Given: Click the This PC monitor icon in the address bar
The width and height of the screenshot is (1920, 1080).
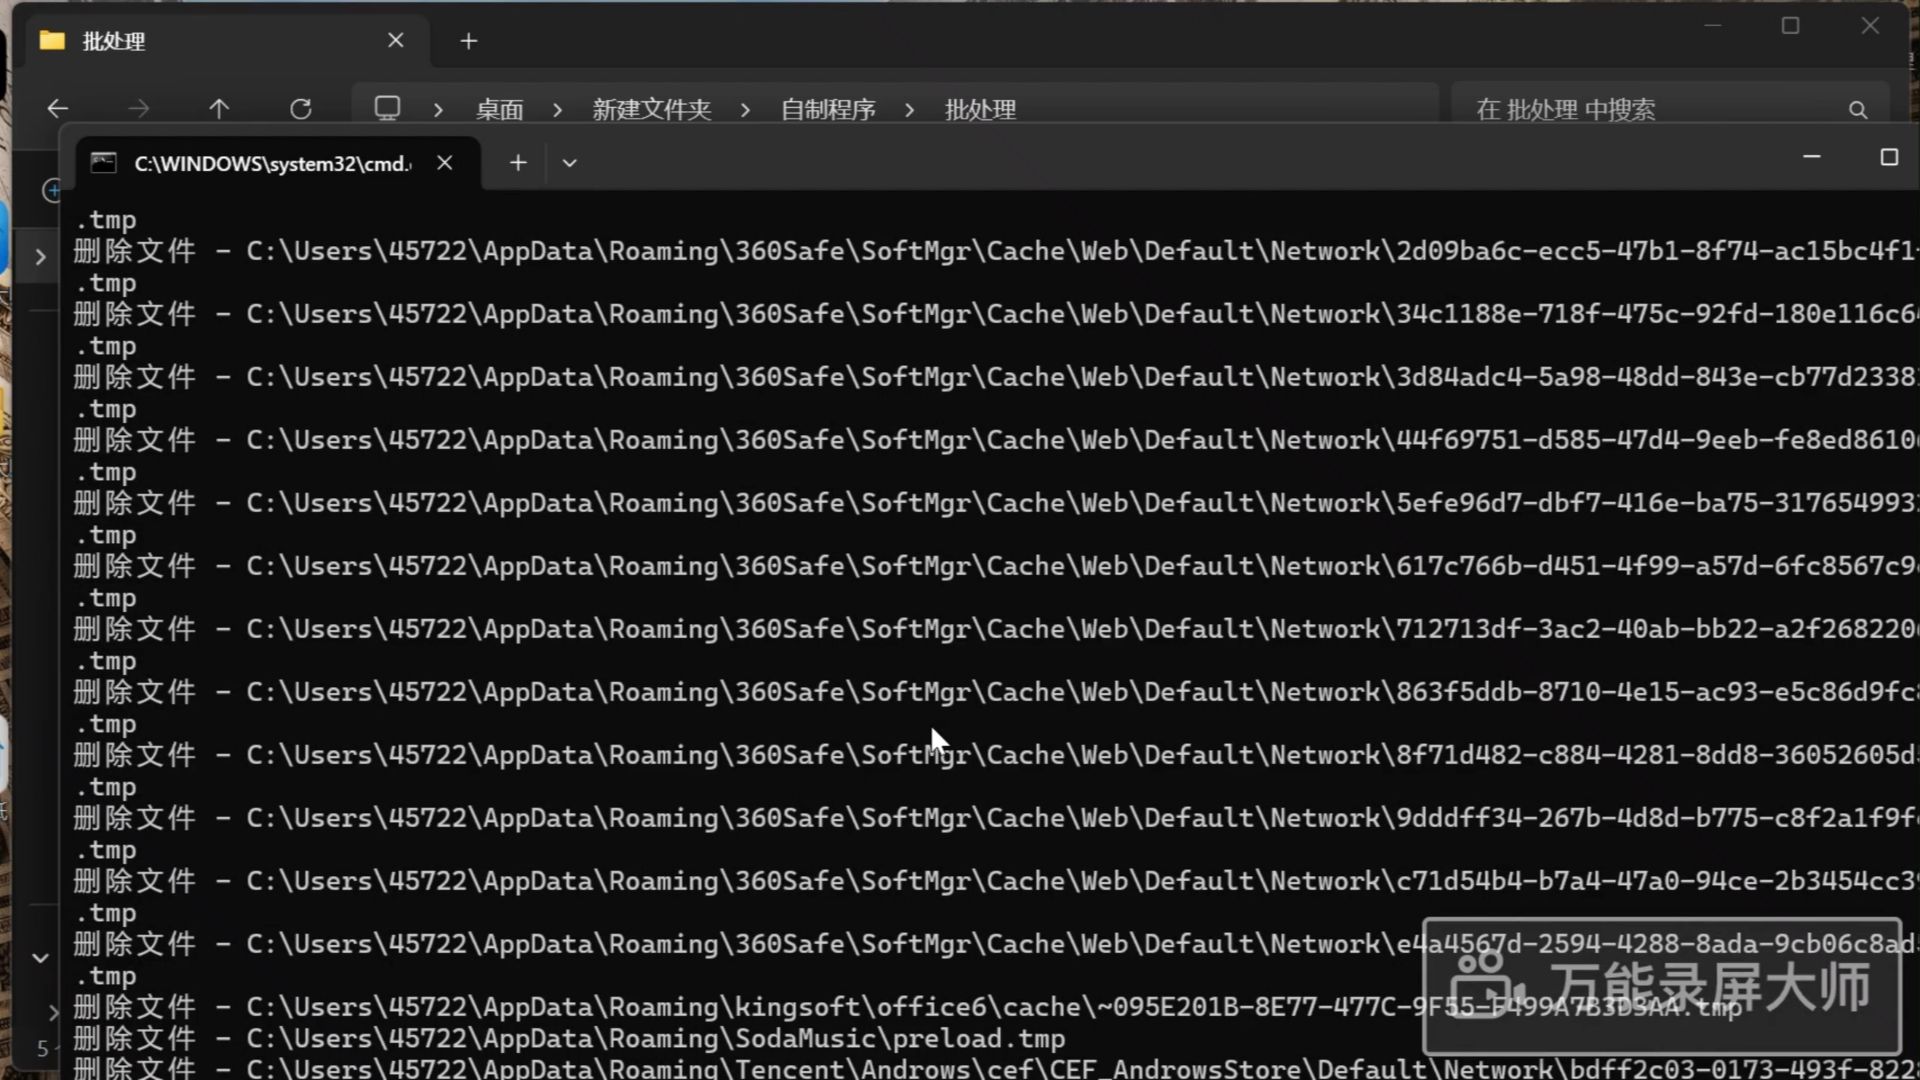Looking at the screenshot, I should point(387,108).
